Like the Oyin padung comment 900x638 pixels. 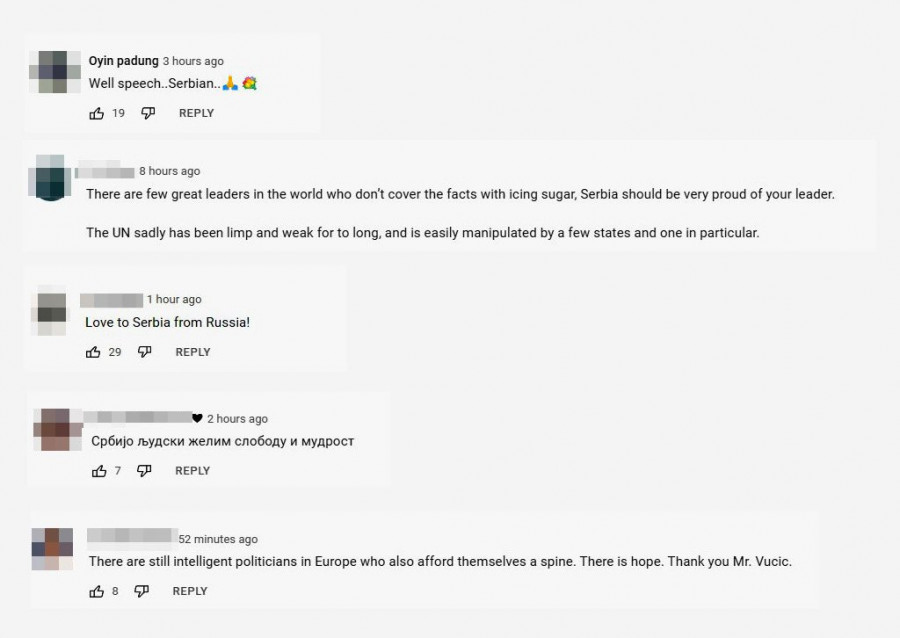pos(97,113)
